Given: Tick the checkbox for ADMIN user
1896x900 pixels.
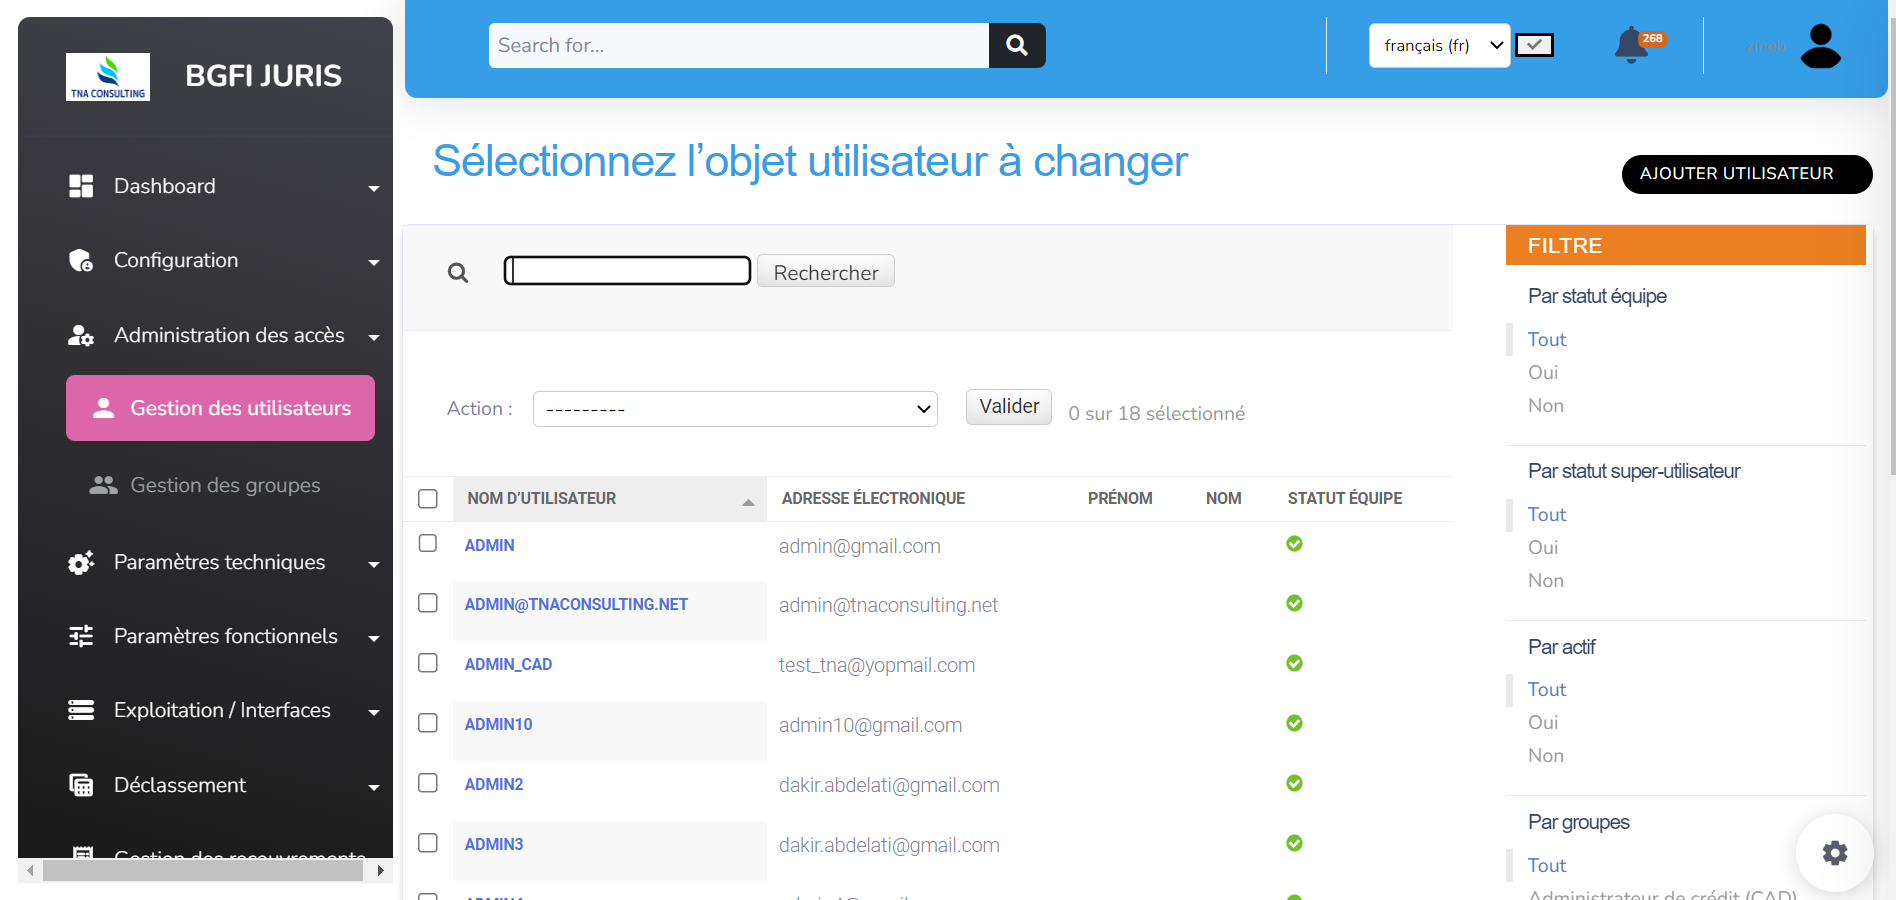Looking at the screenshot, I should [428, 543].
